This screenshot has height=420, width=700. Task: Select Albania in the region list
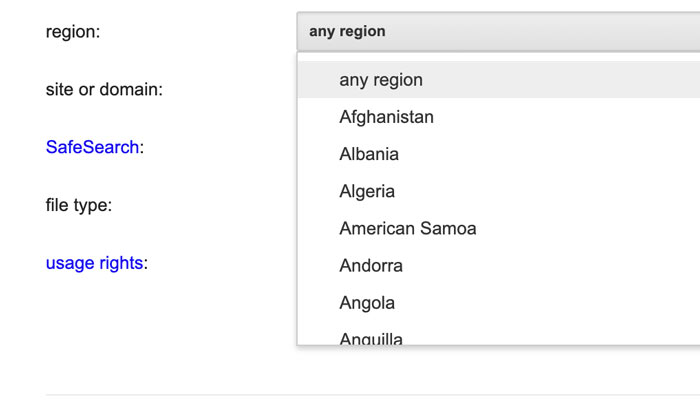coord(369,154)
